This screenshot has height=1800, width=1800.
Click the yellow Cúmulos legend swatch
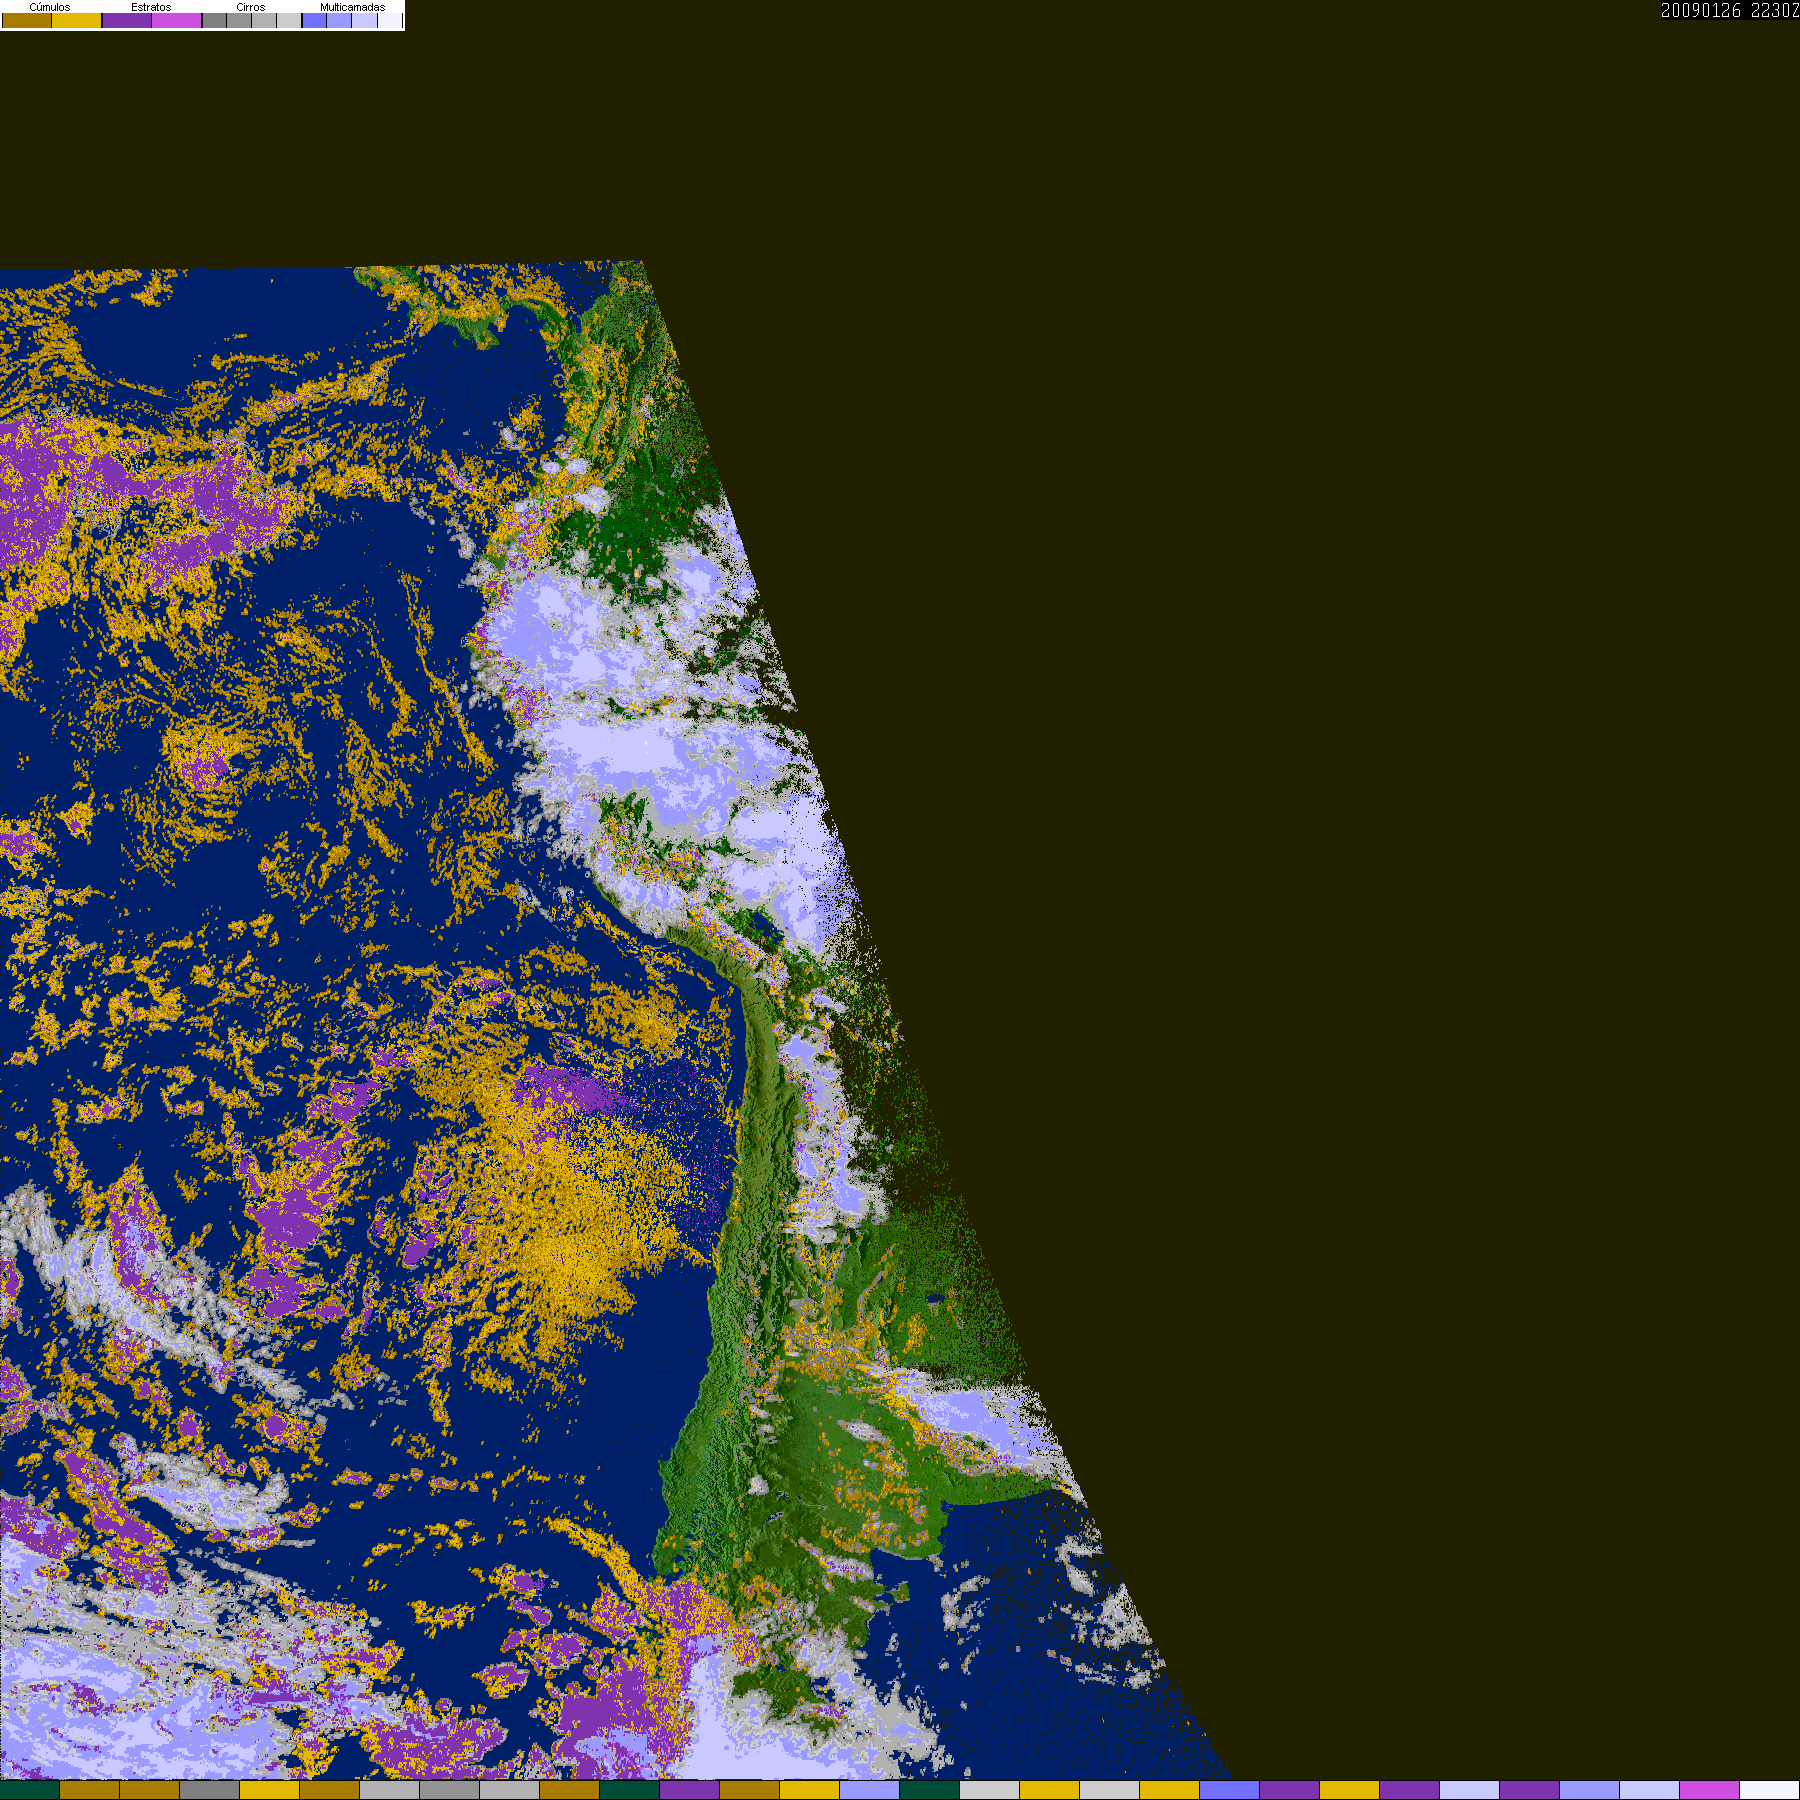click(76, 20)
